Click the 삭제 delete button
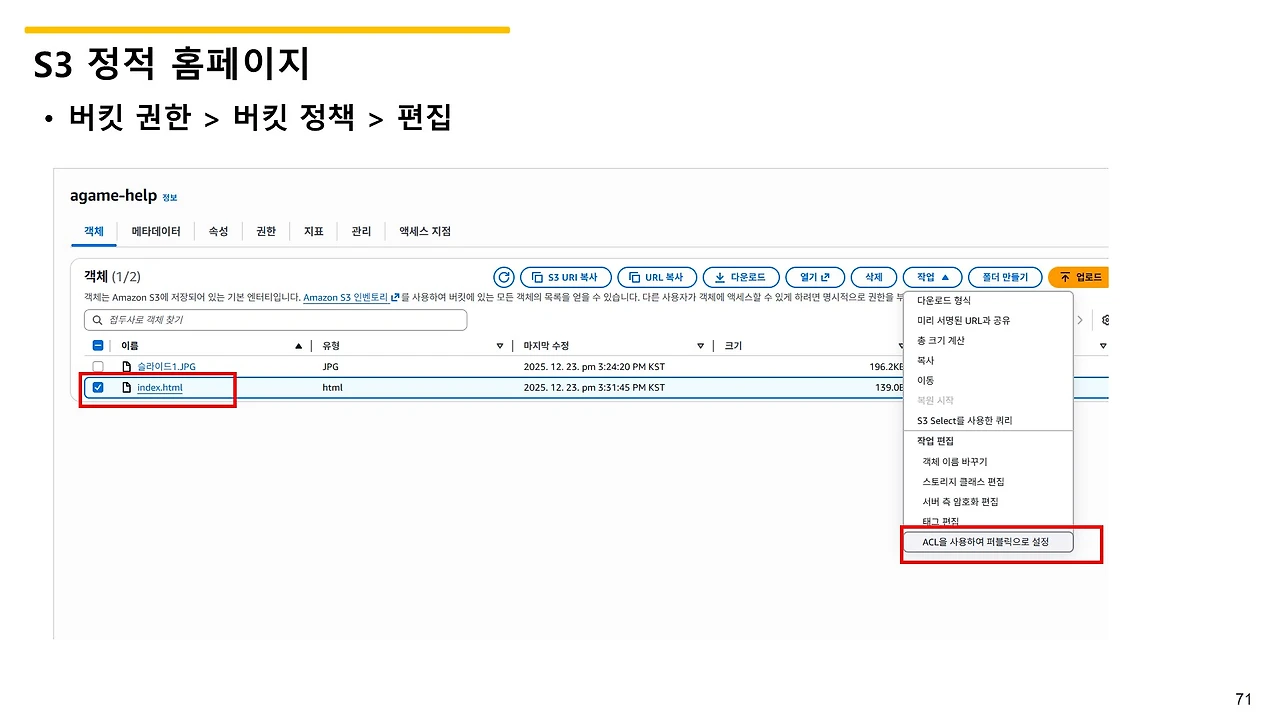Screen dimensions: 1280x720 (x=873, y=277)
